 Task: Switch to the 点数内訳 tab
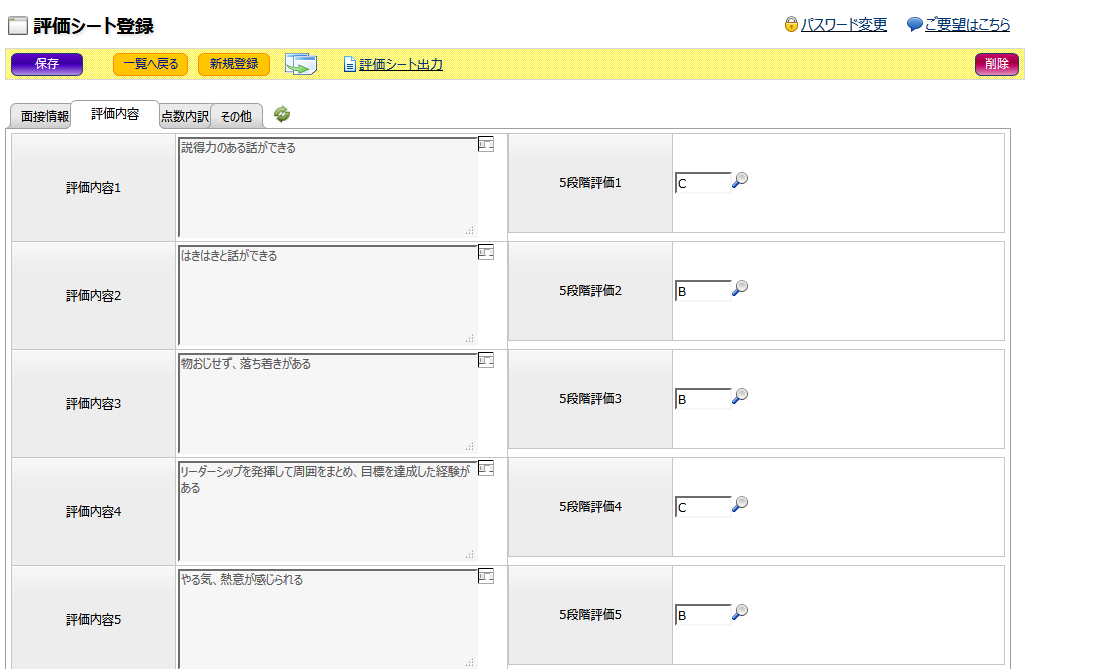tap(185, 117)
